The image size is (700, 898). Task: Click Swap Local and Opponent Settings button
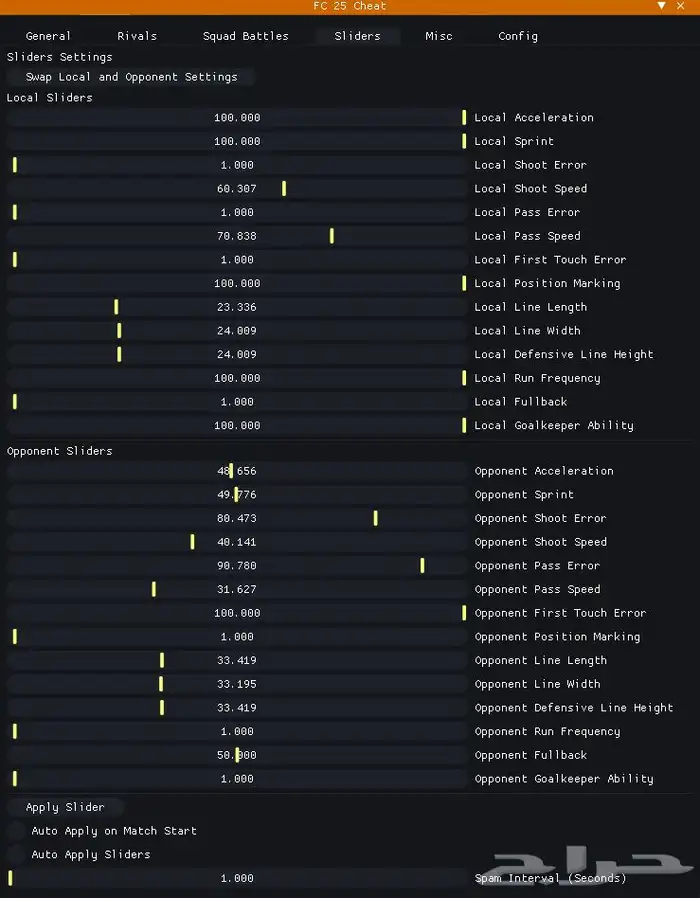click(131, 77)
